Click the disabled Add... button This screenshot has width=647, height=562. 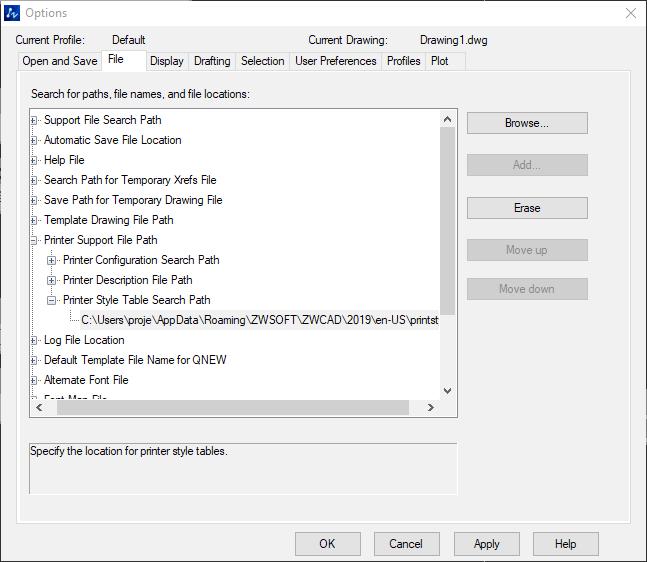(527, 165)
